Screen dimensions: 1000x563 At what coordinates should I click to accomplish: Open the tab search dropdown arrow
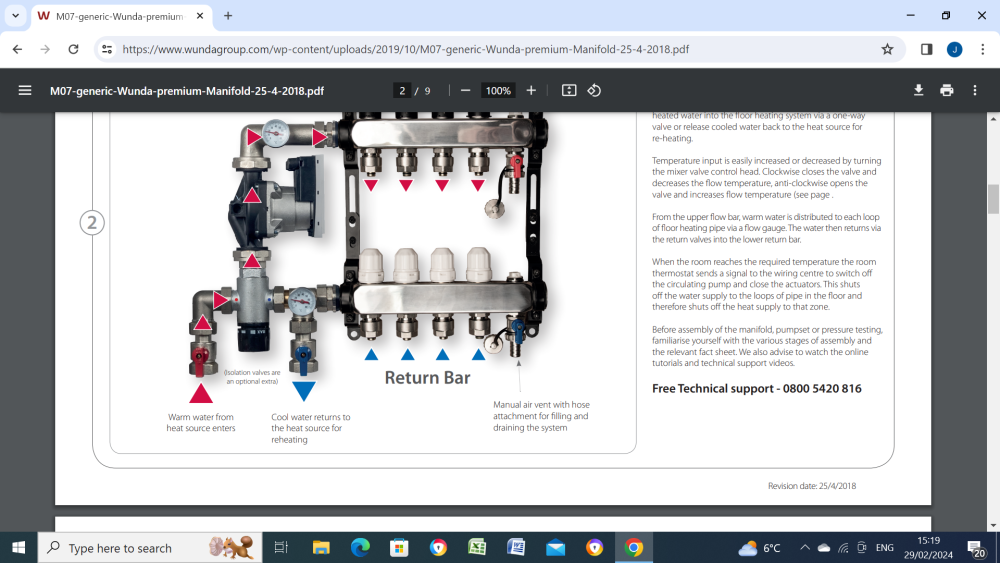coord(15,16)
